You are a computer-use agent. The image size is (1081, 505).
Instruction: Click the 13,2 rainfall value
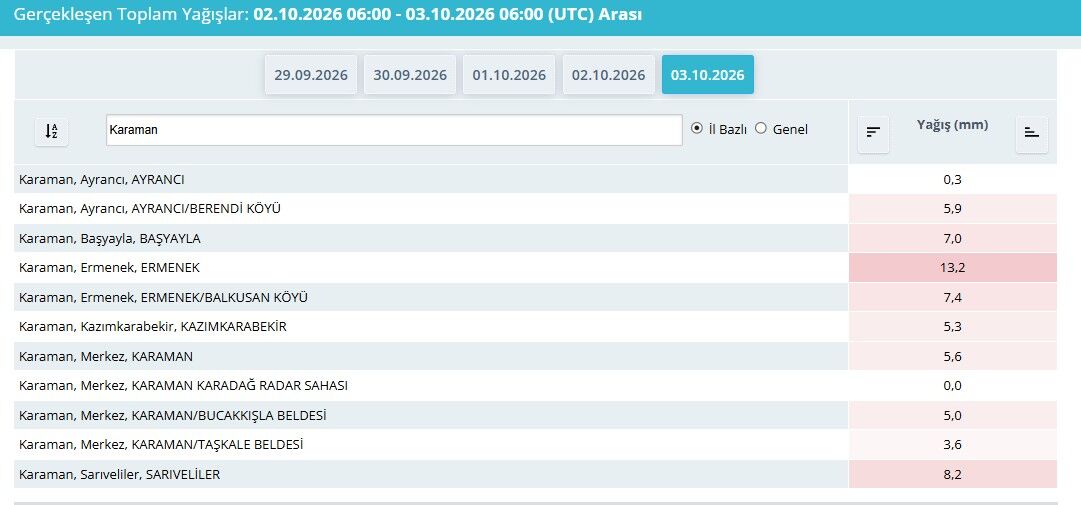(952, 267)
